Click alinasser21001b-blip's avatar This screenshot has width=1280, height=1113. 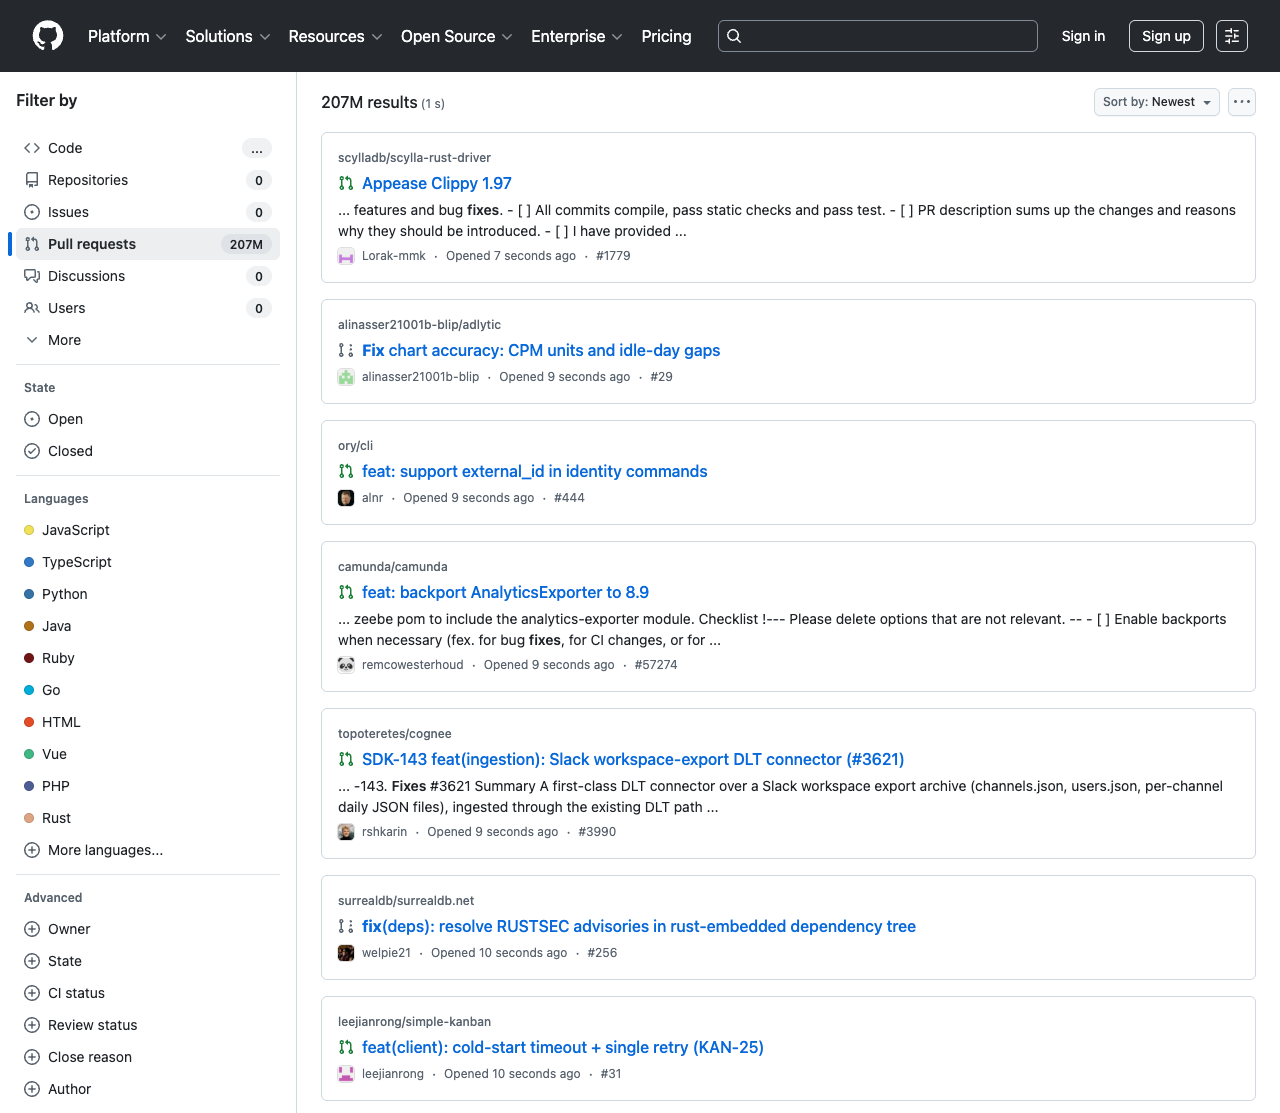[346, 377]
